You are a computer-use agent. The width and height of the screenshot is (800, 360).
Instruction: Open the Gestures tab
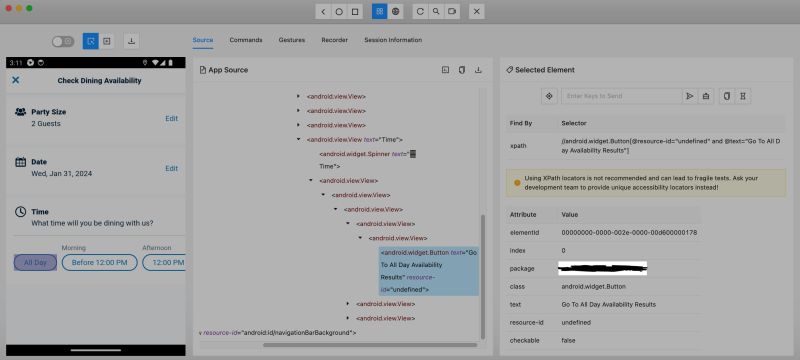coord(292,40)
